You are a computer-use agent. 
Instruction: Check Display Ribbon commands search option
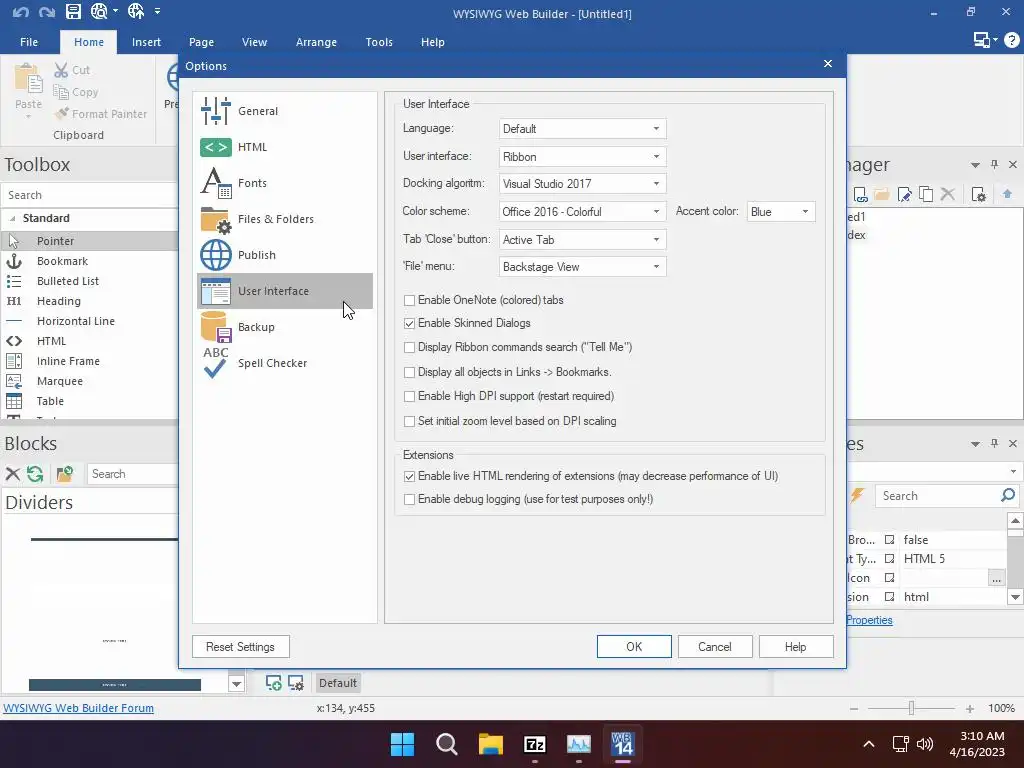click(409, 347)
